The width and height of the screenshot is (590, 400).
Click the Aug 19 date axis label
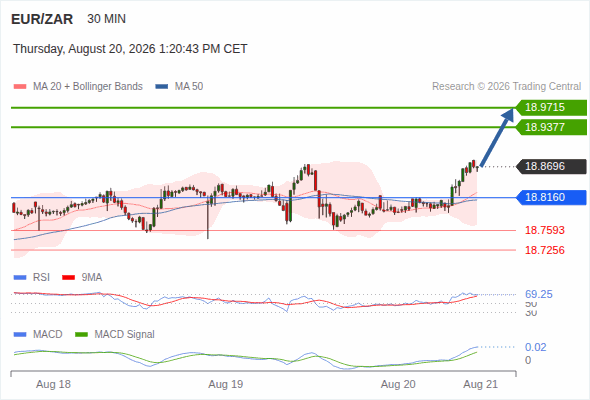tap(225, 384)
